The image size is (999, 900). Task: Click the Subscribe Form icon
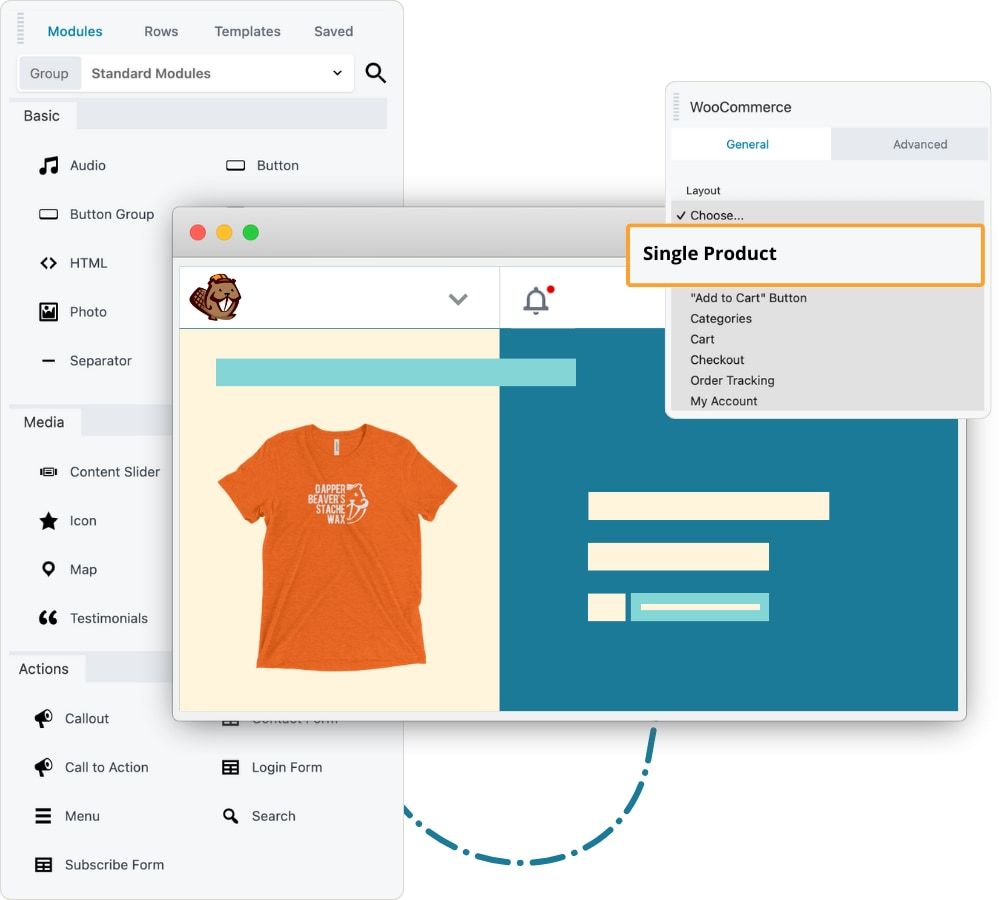[x=43, y=865]
